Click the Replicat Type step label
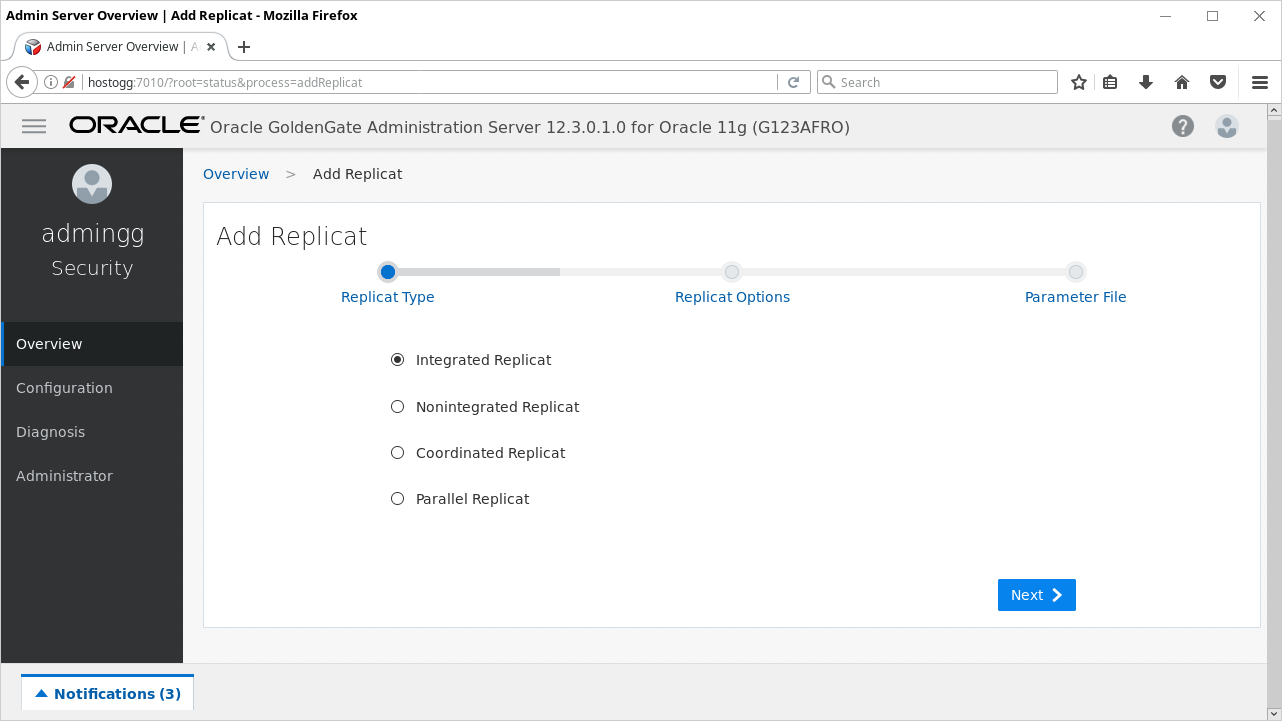 (x=388, y=297)
